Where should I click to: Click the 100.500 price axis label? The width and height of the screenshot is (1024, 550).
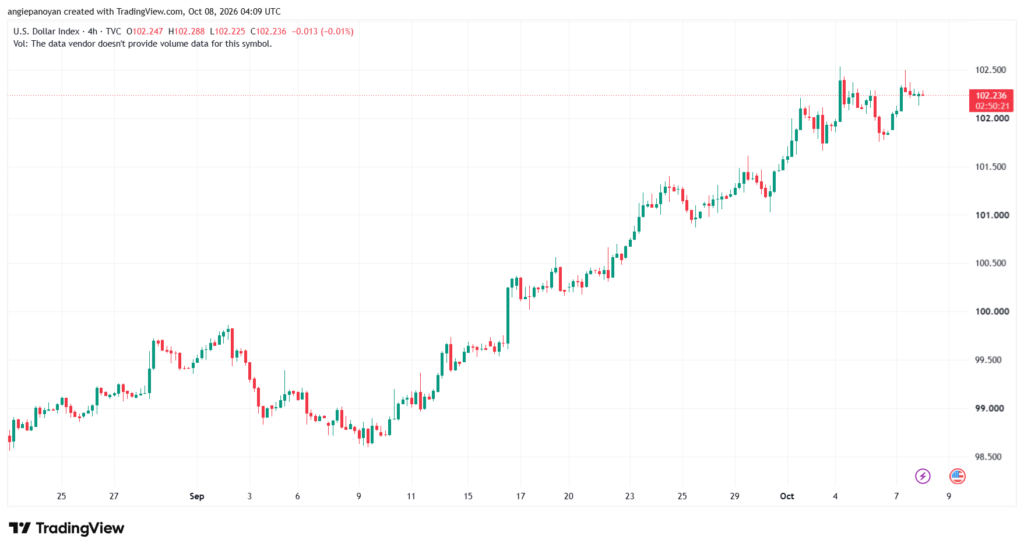tap(991, 263)
